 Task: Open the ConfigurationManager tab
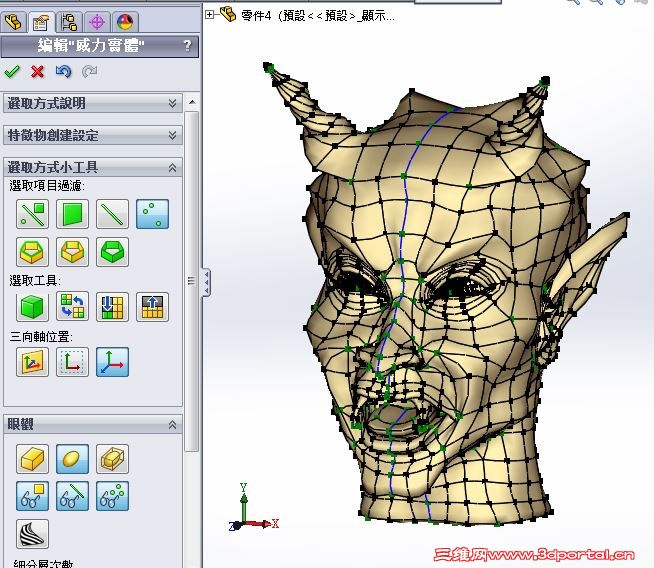click(69, 22)
